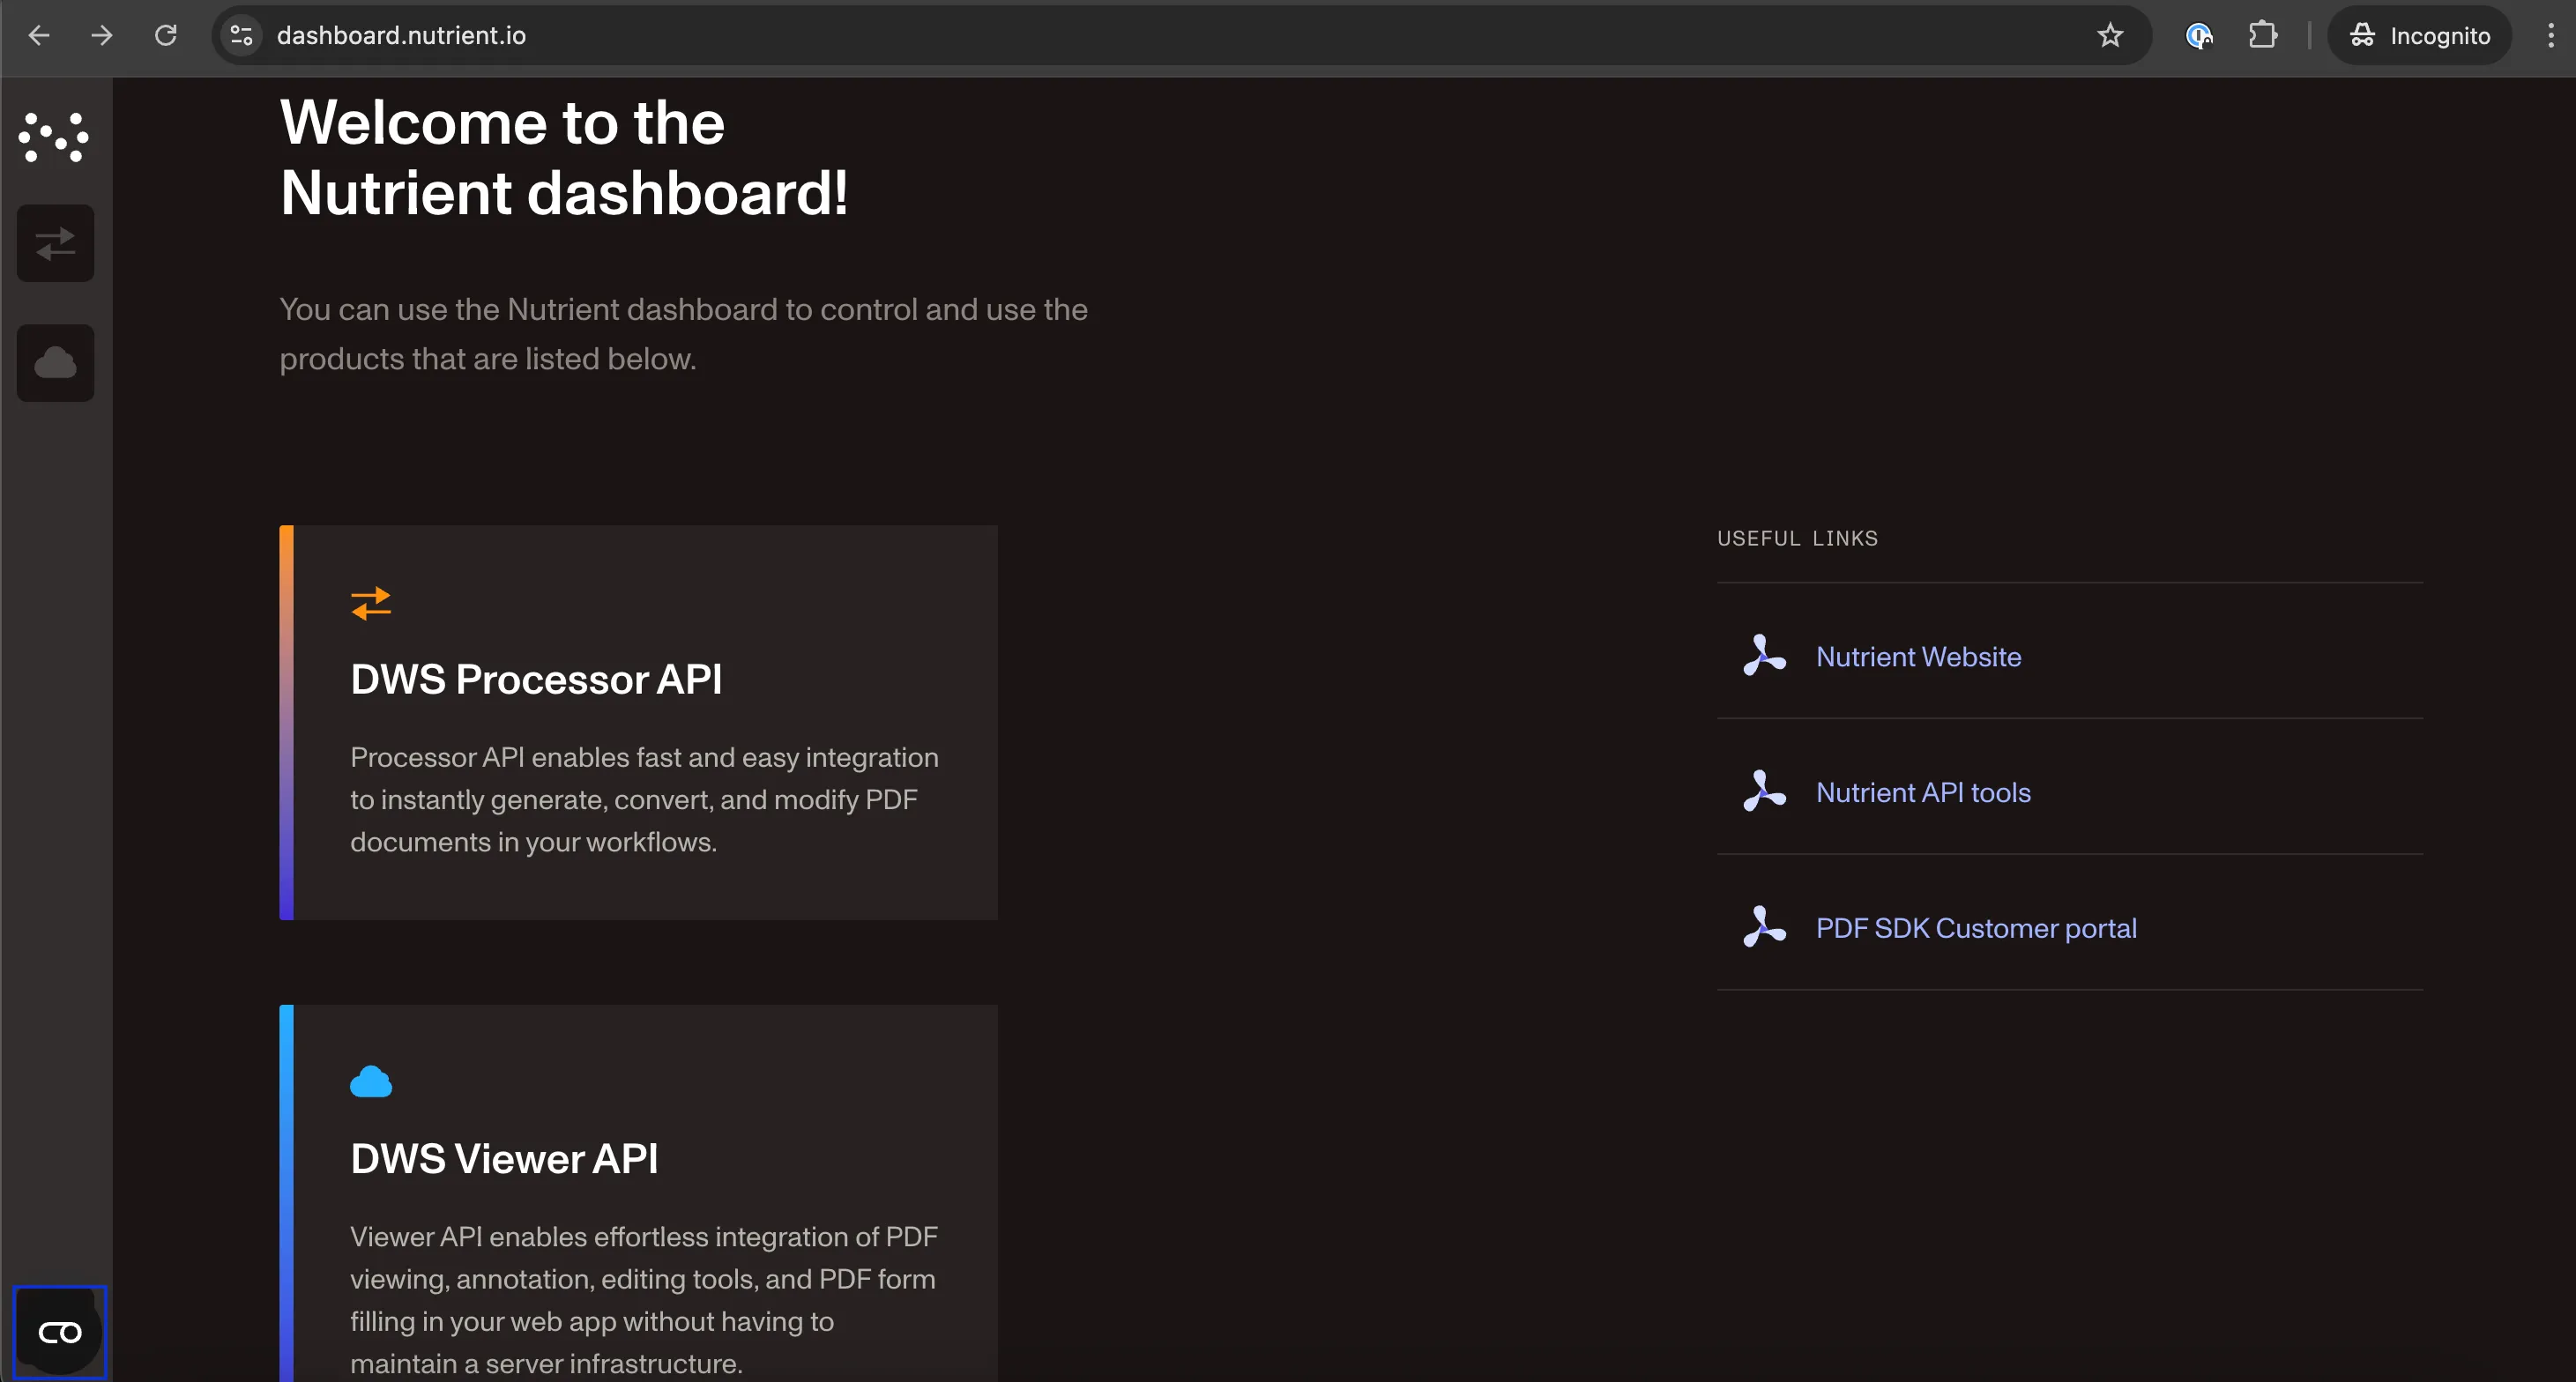Open the PDF SDK Customer portal
Screen dimensions: 2576x1382
[1975, 927]
